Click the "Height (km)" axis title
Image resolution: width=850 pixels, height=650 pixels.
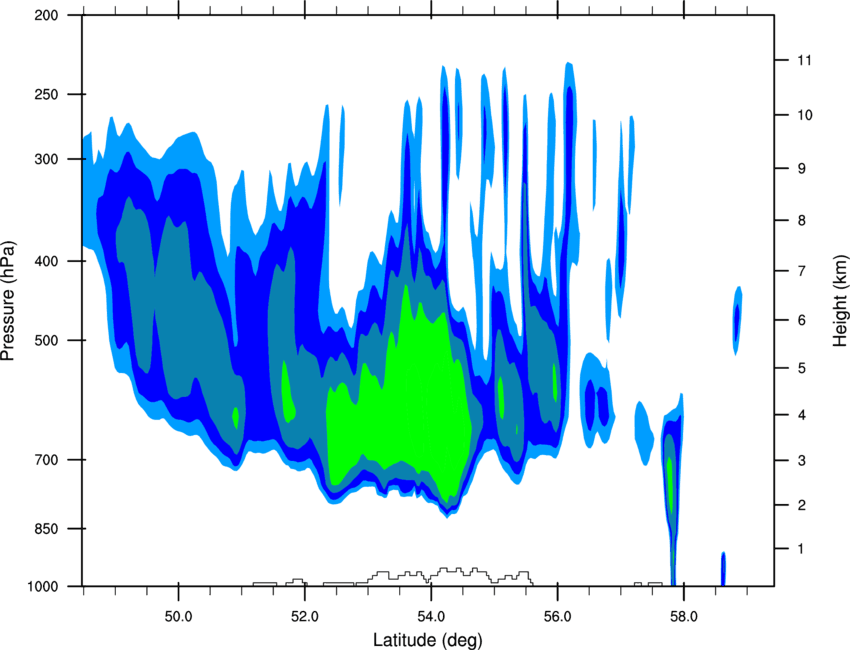[x=839, y=300]
